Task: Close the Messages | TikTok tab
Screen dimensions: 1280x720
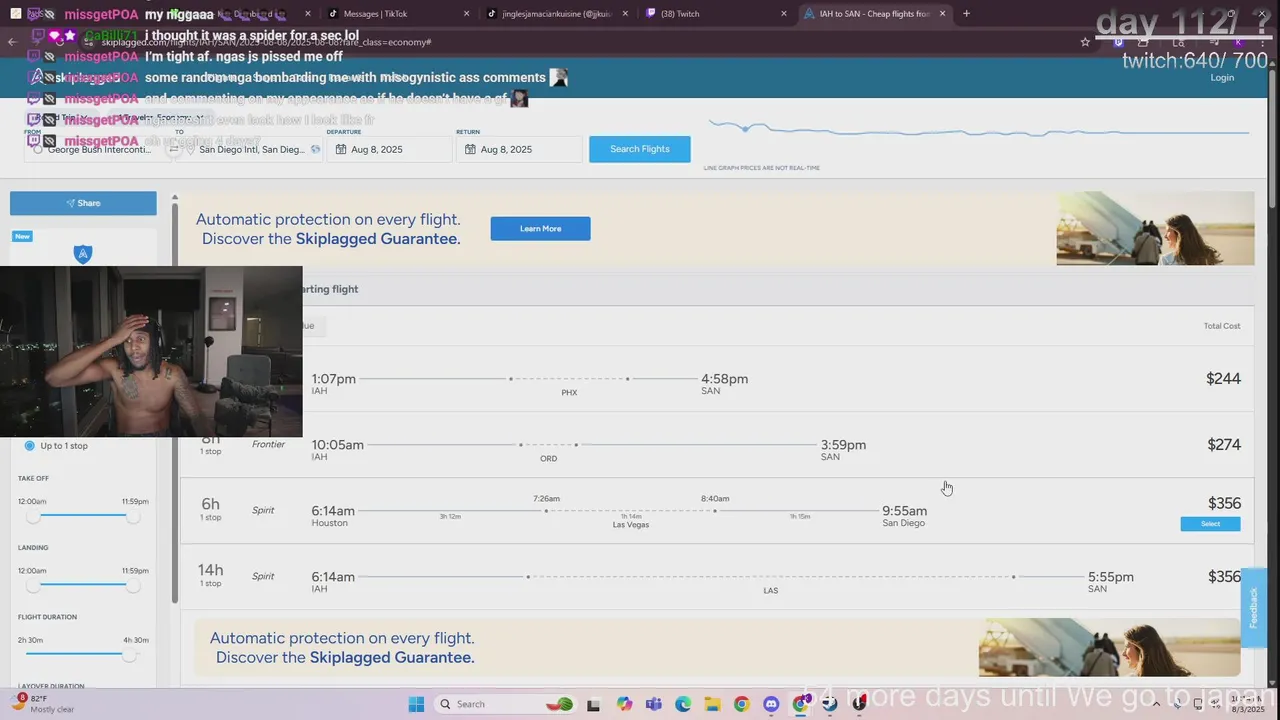Action: (x=466, y=14)
